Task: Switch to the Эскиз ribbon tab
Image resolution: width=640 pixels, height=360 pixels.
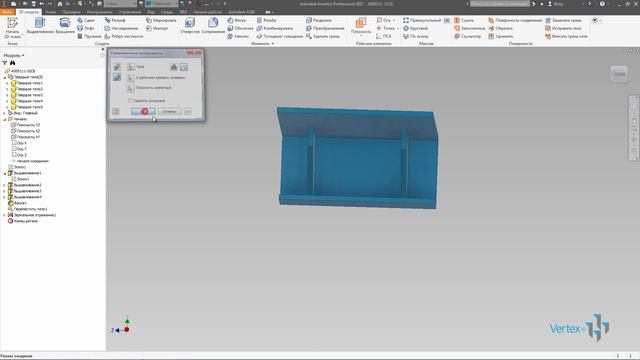Action: pos(50,12)
